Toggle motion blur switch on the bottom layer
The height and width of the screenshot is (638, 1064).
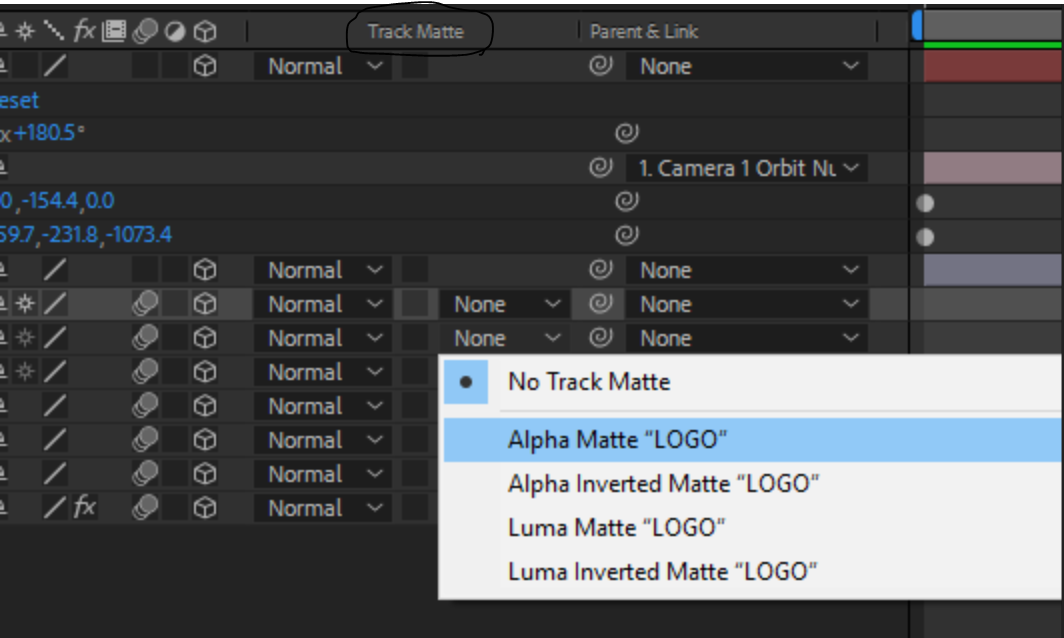point(145,508)
